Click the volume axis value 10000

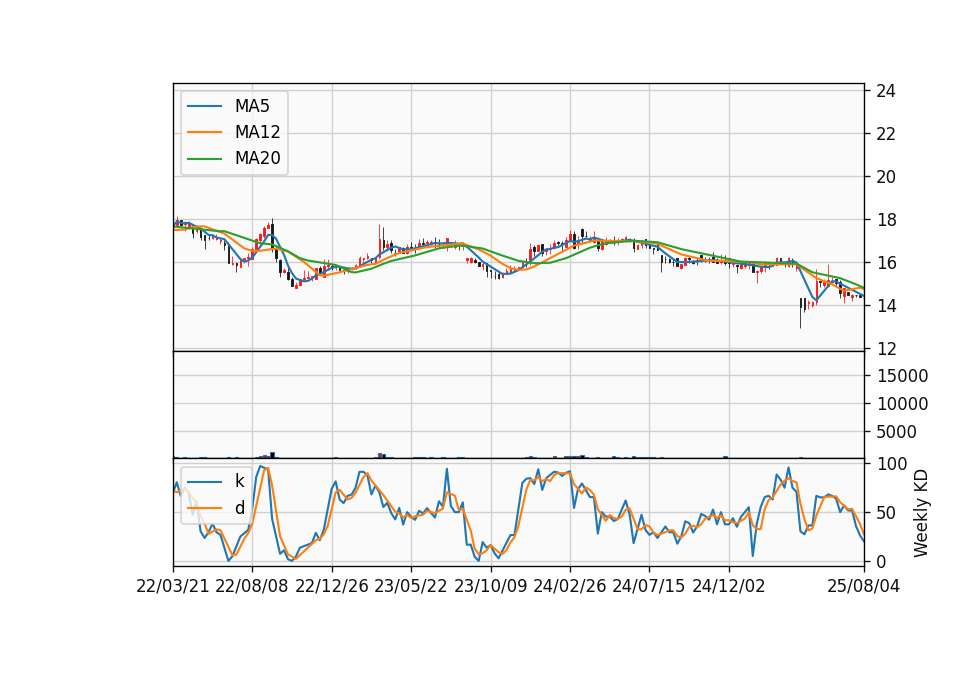click(902, 404)
